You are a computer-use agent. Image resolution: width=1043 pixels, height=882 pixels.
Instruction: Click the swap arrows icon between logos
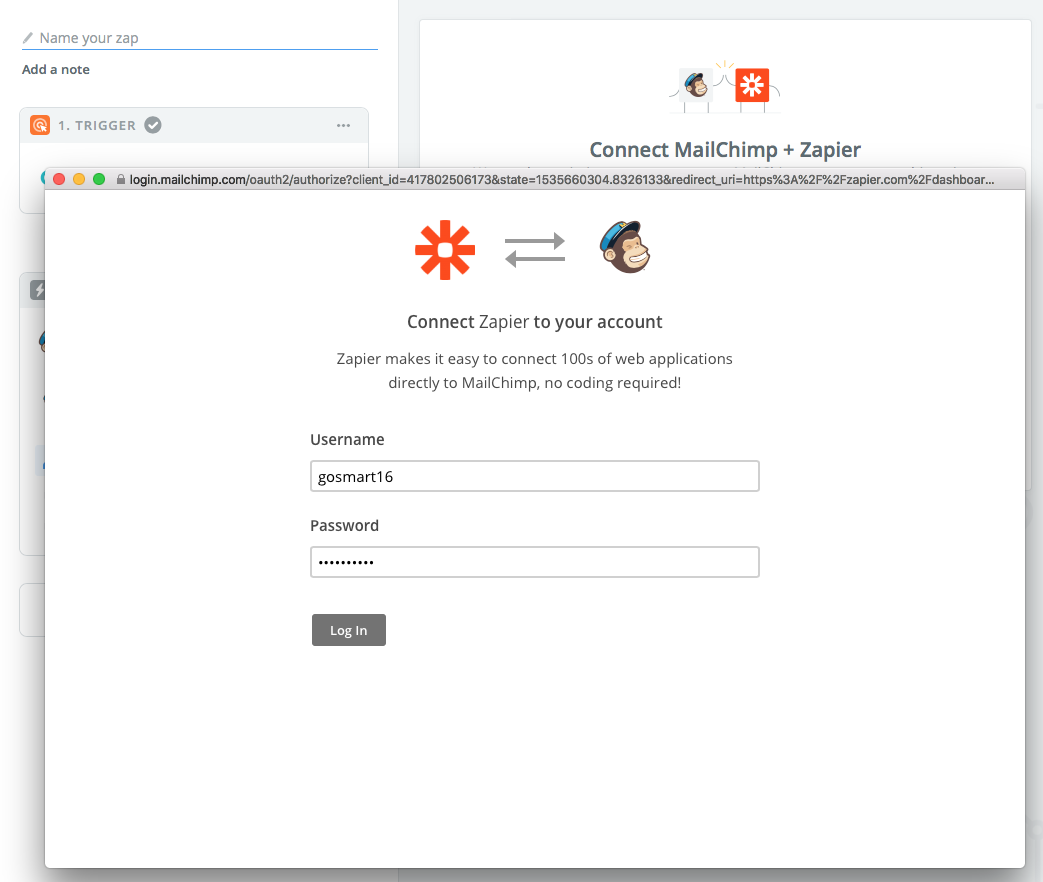[535, 250]
